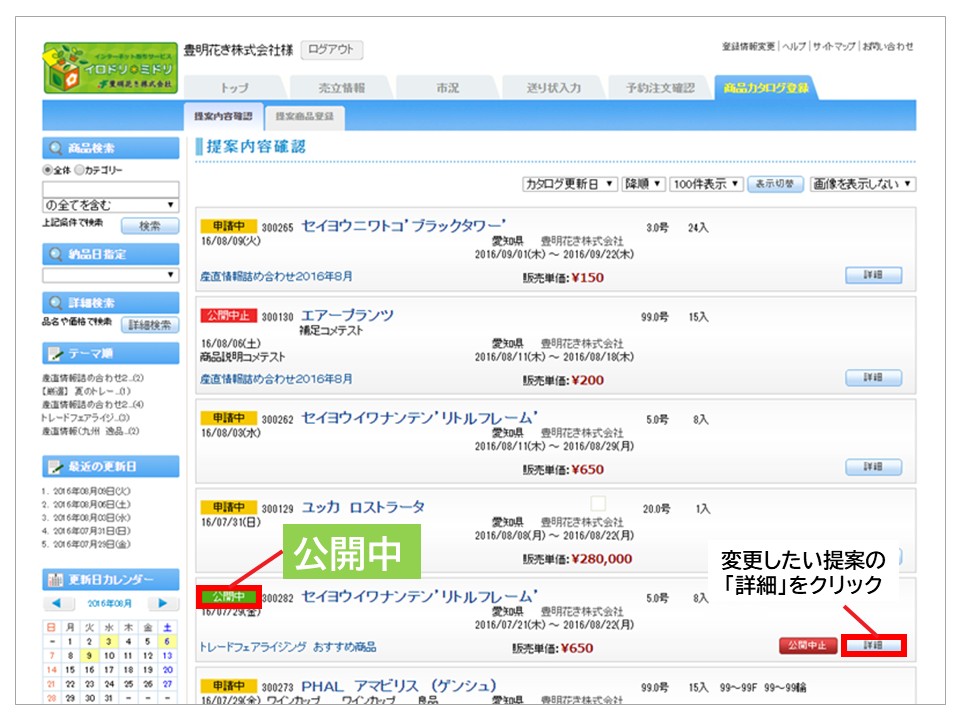Open the 画像を表示しない dropdown

[862, 184]
